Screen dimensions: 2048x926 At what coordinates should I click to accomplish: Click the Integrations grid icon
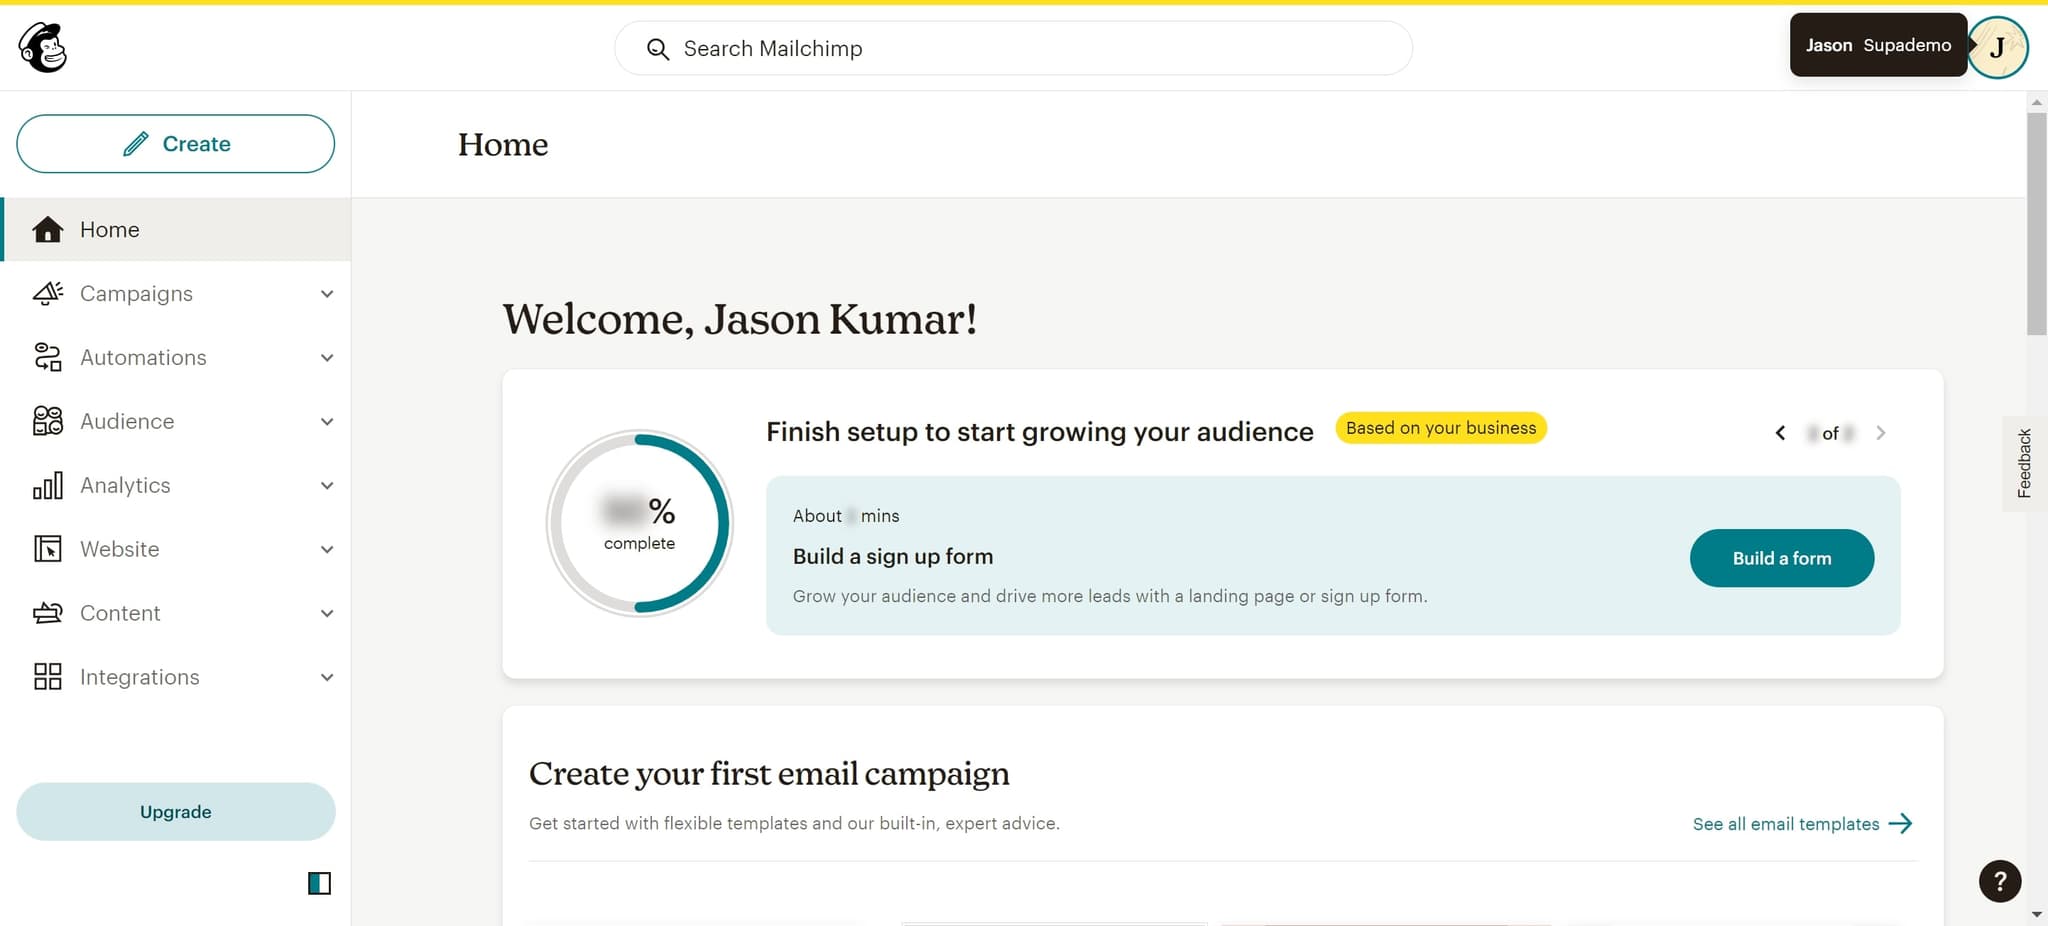(x=47, y=677)
